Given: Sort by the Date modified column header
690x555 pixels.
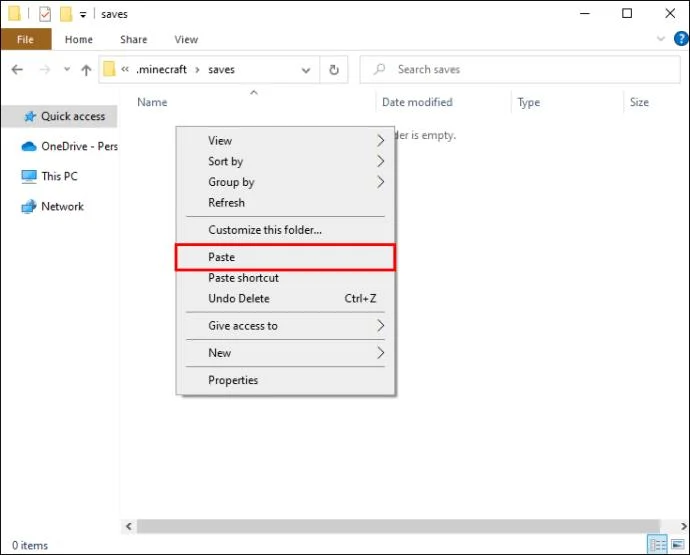Looking at the screenshot, I should (417, 102).
